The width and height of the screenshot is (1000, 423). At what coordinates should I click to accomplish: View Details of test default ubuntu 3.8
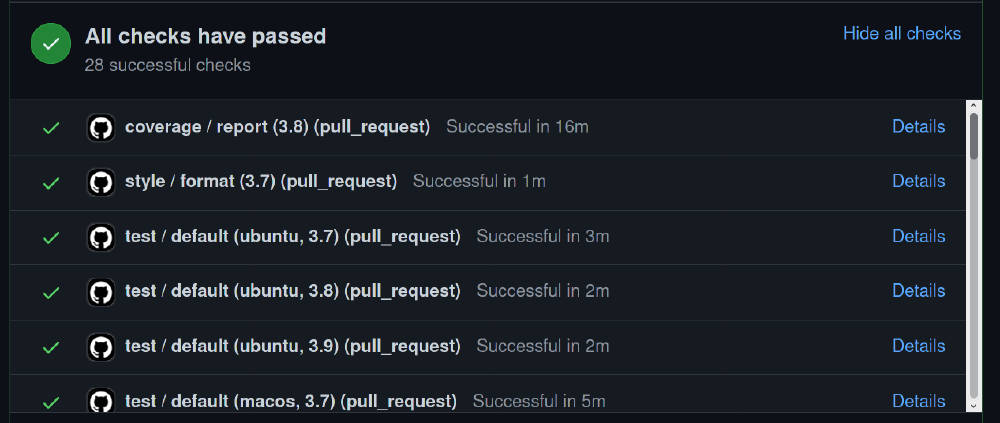[918, 291]
